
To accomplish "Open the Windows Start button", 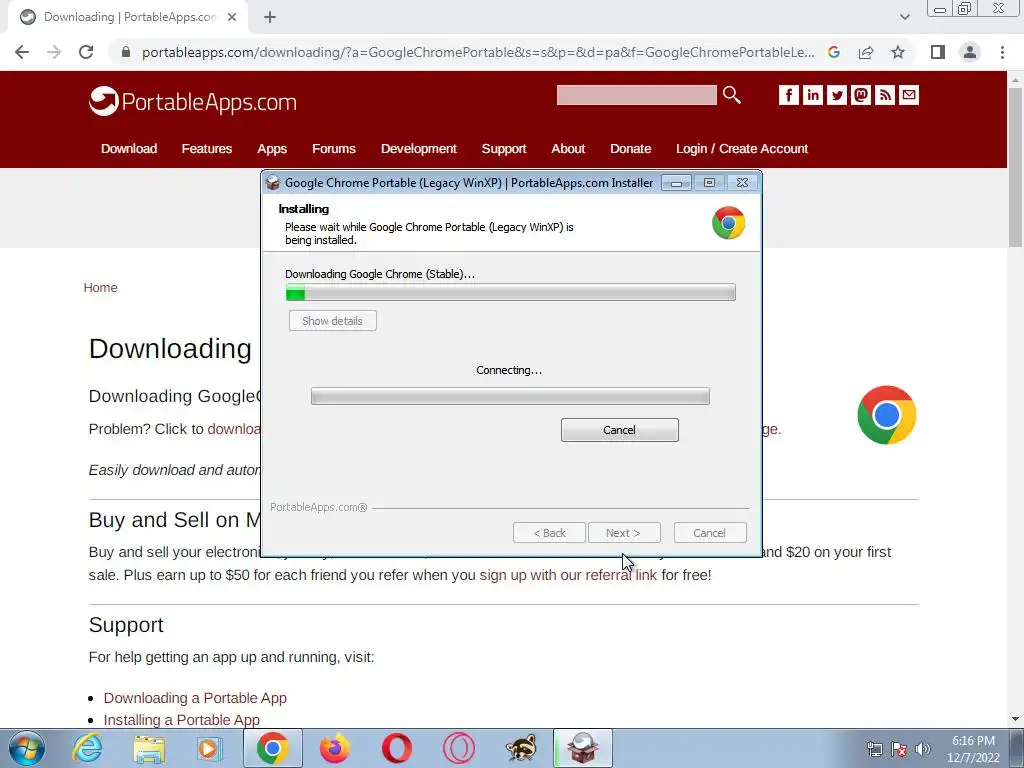I will pyautogui.click(x=26, y=748).
